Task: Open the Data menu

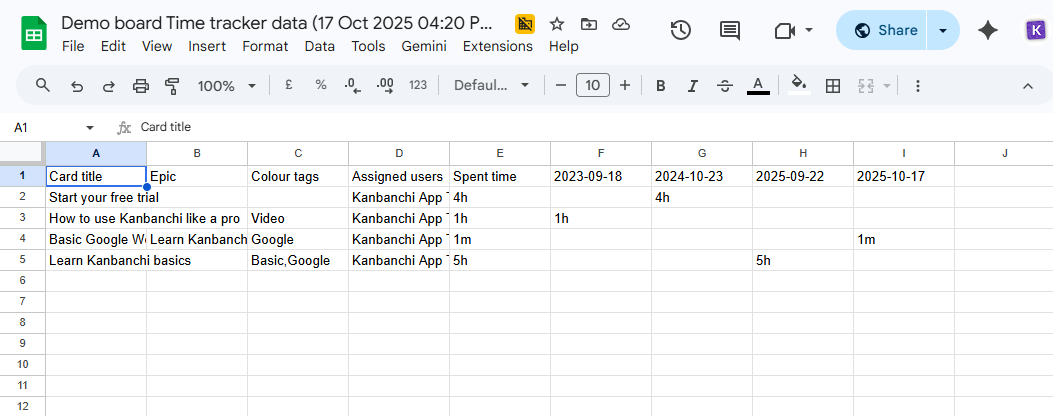Action: pyautogui.click(x=320, y=46)
